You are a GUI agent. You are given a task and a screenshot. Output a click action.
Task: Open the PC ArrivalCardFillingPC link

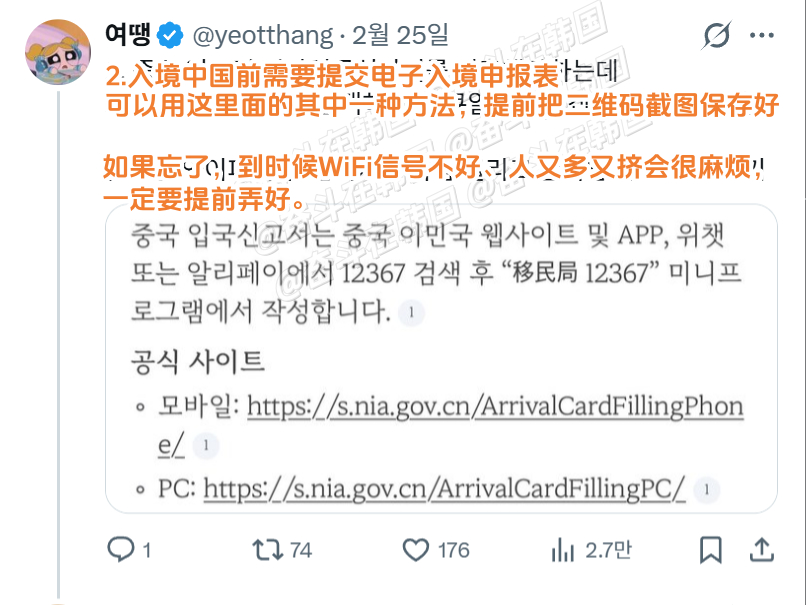[x=444, y=488]
